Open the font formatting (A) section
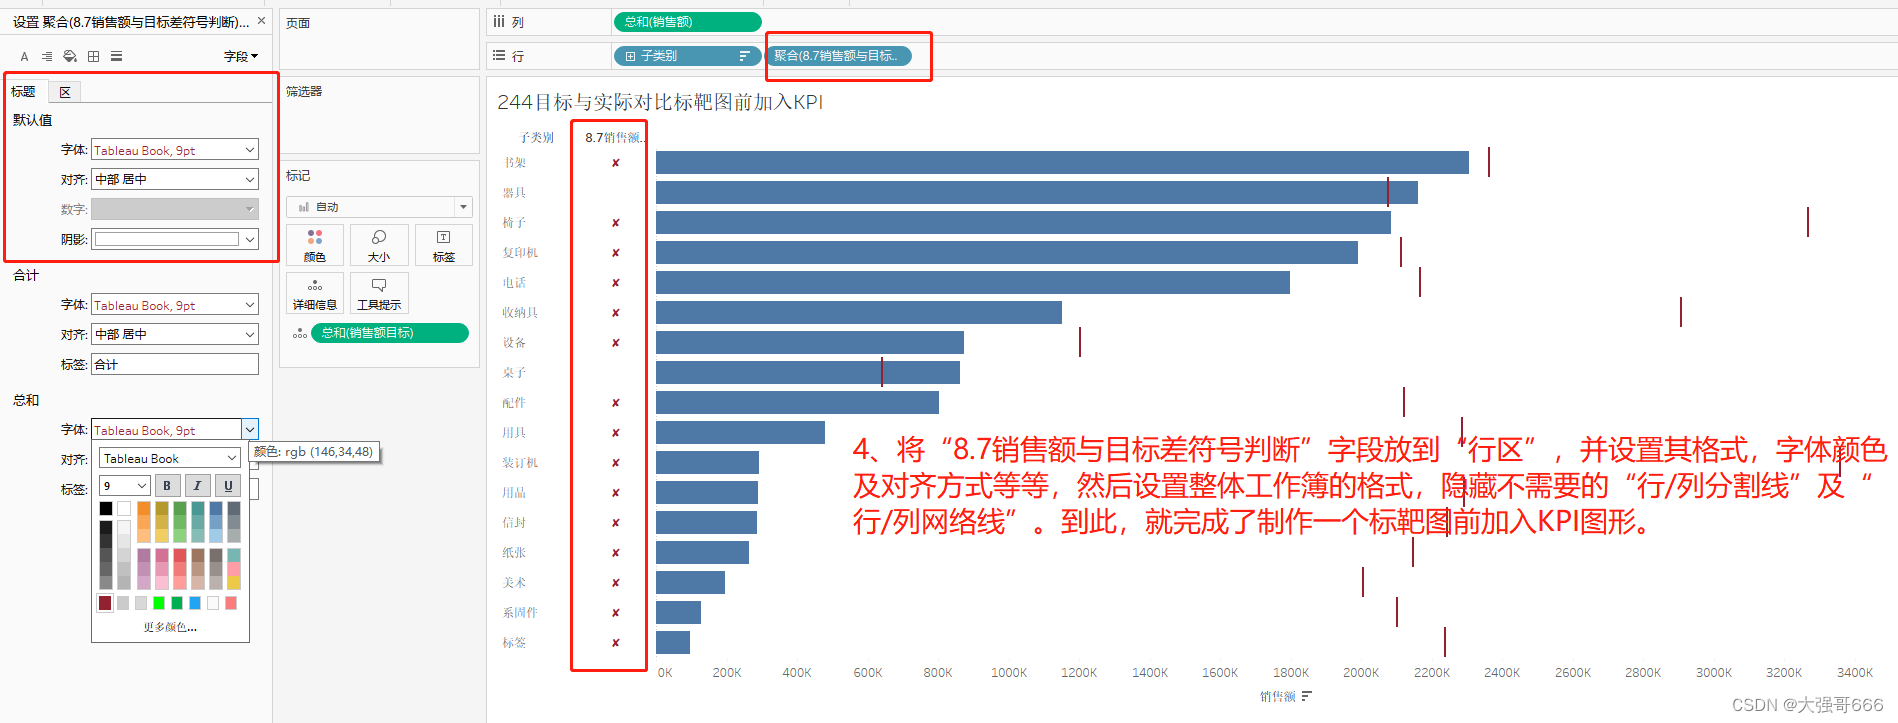Image resolution: width=1898 pixels, height=723 pixels. tap(25, 57)
